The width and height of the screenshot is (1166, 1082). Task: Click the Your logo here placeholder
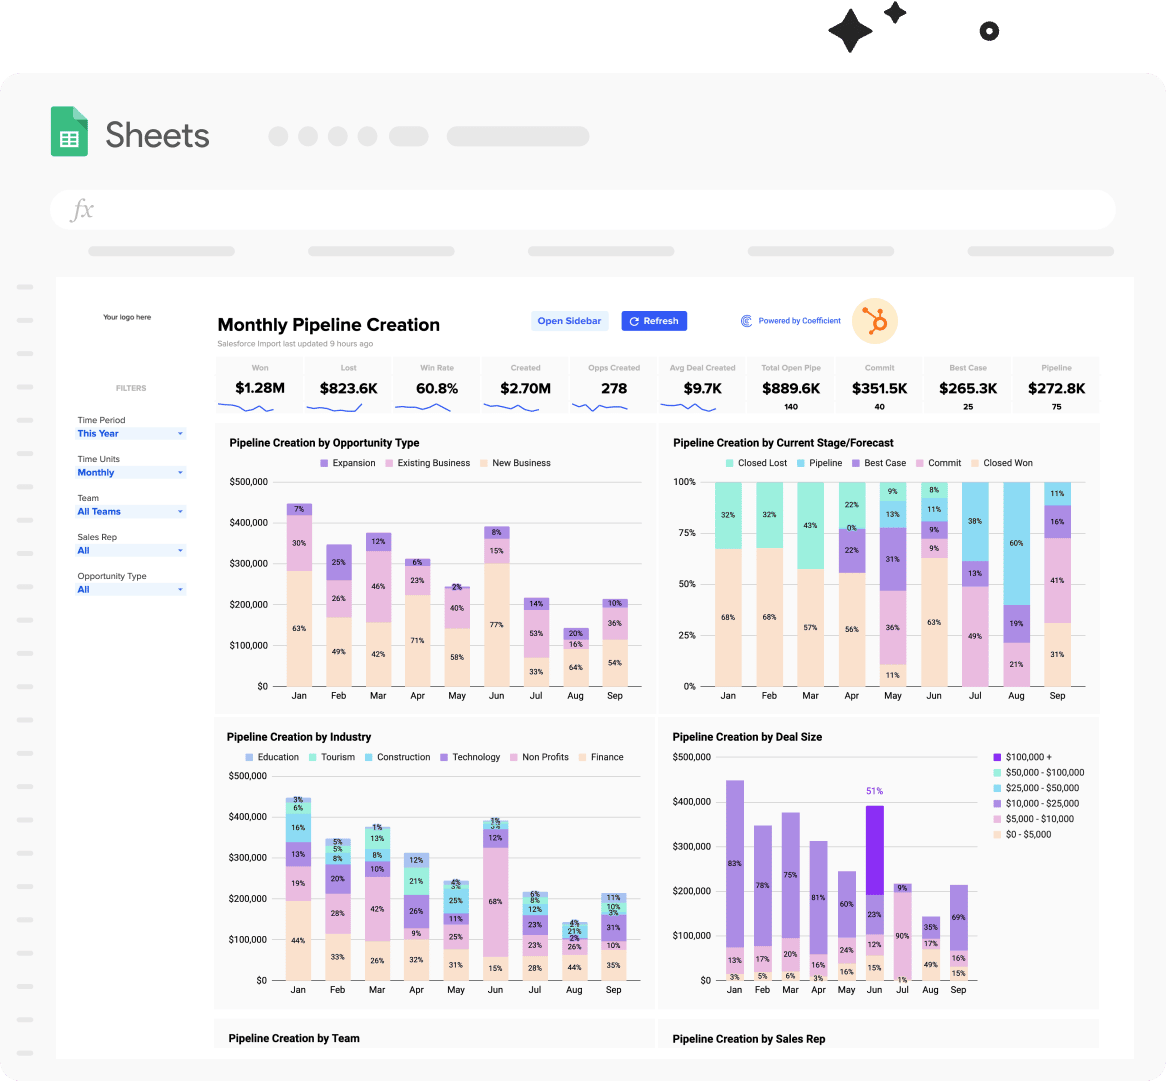pos(127,318)
